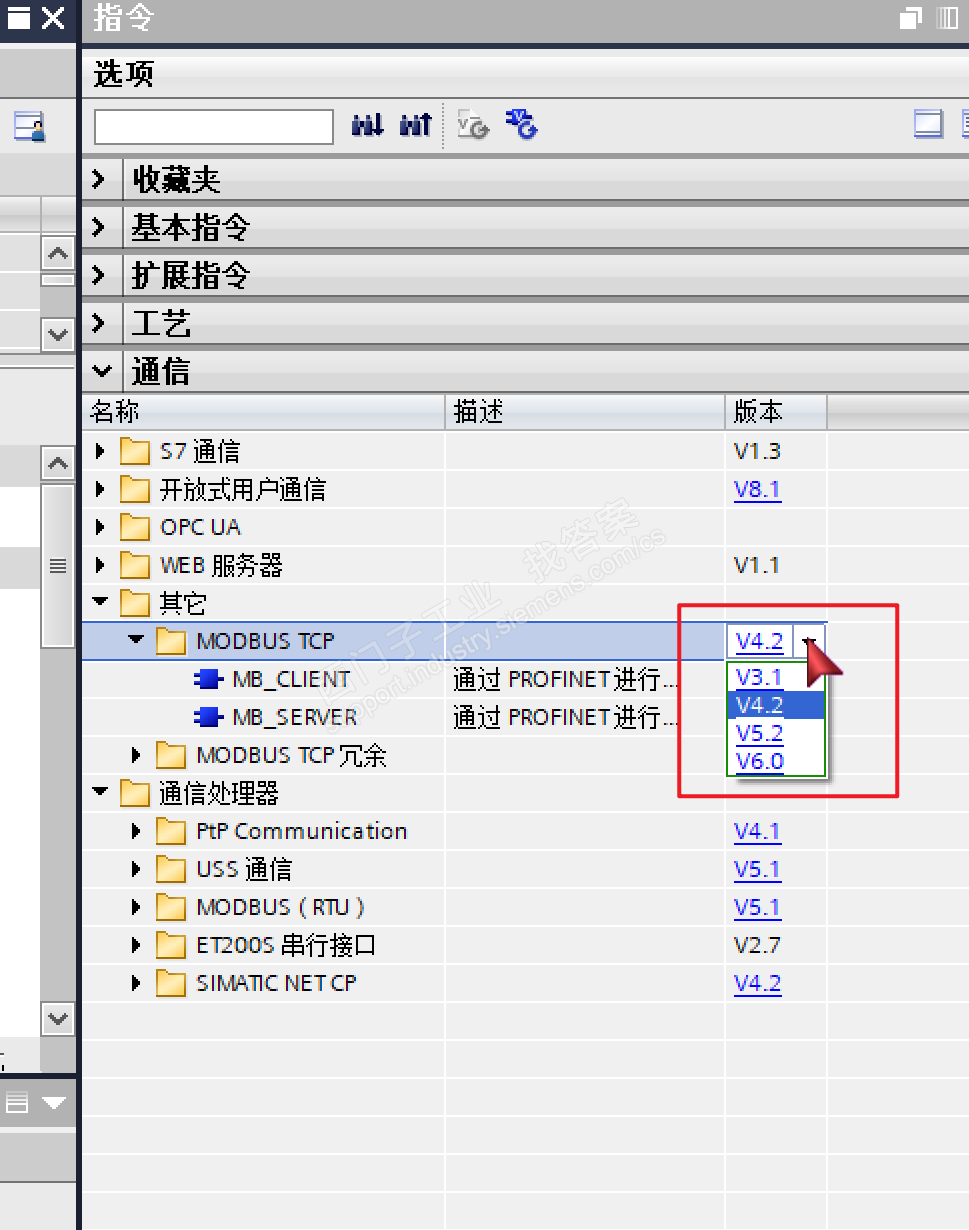Collapse the 通信处理器 folder
The image size is (969, 1230).
(x=100, y=793)
